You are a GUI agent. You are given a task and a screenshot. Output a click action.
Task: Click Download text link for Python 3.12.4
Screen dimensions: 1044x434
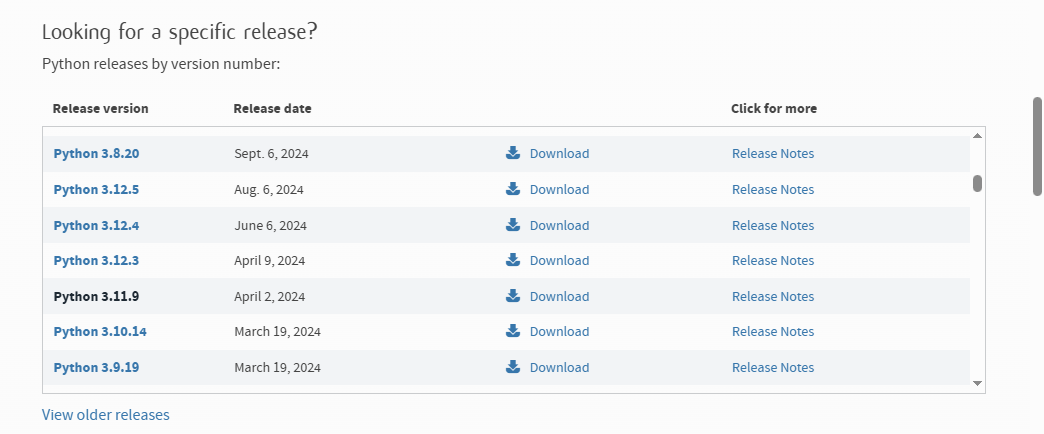[559, 226]
